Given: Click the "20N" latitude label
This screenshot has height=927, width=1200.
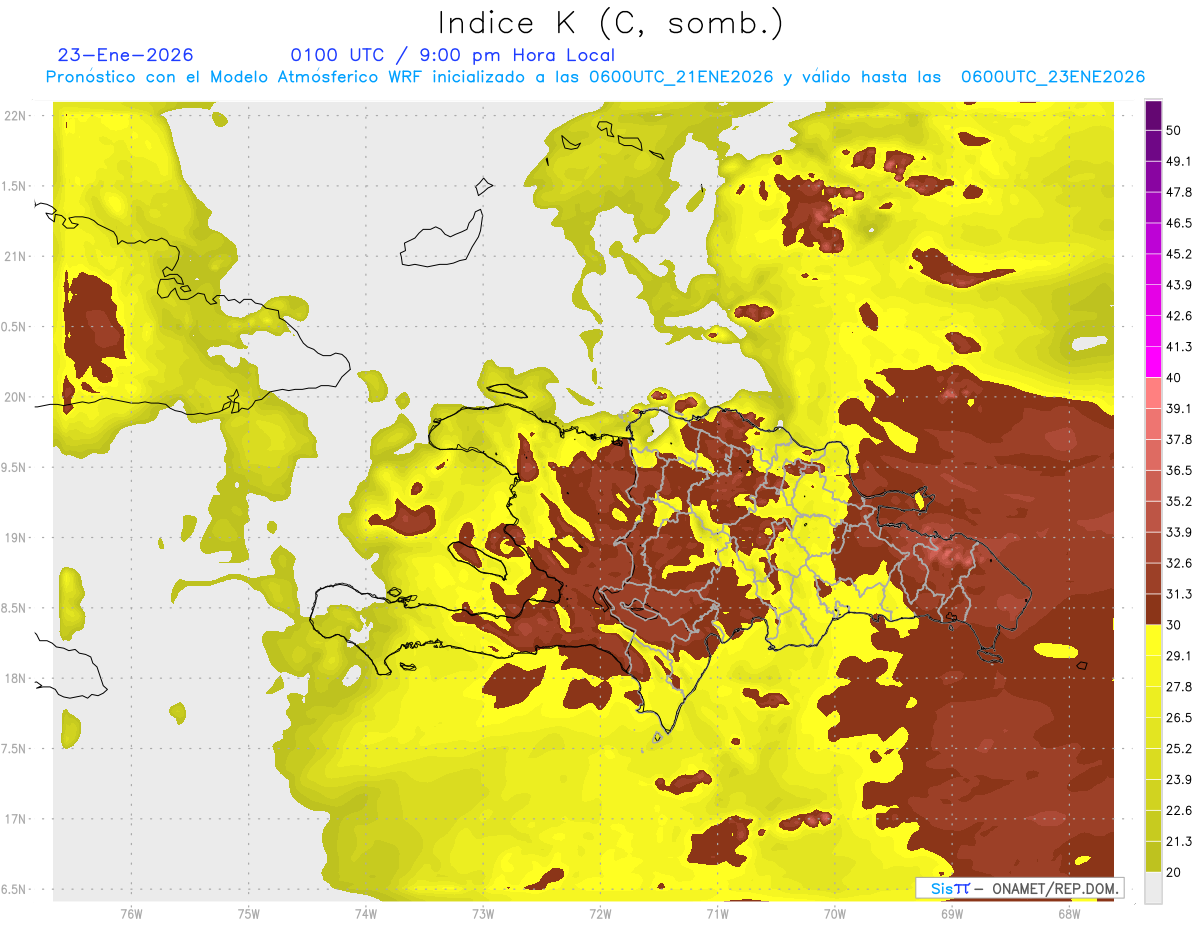Looking at the screenshot, I should pos(16,397).
